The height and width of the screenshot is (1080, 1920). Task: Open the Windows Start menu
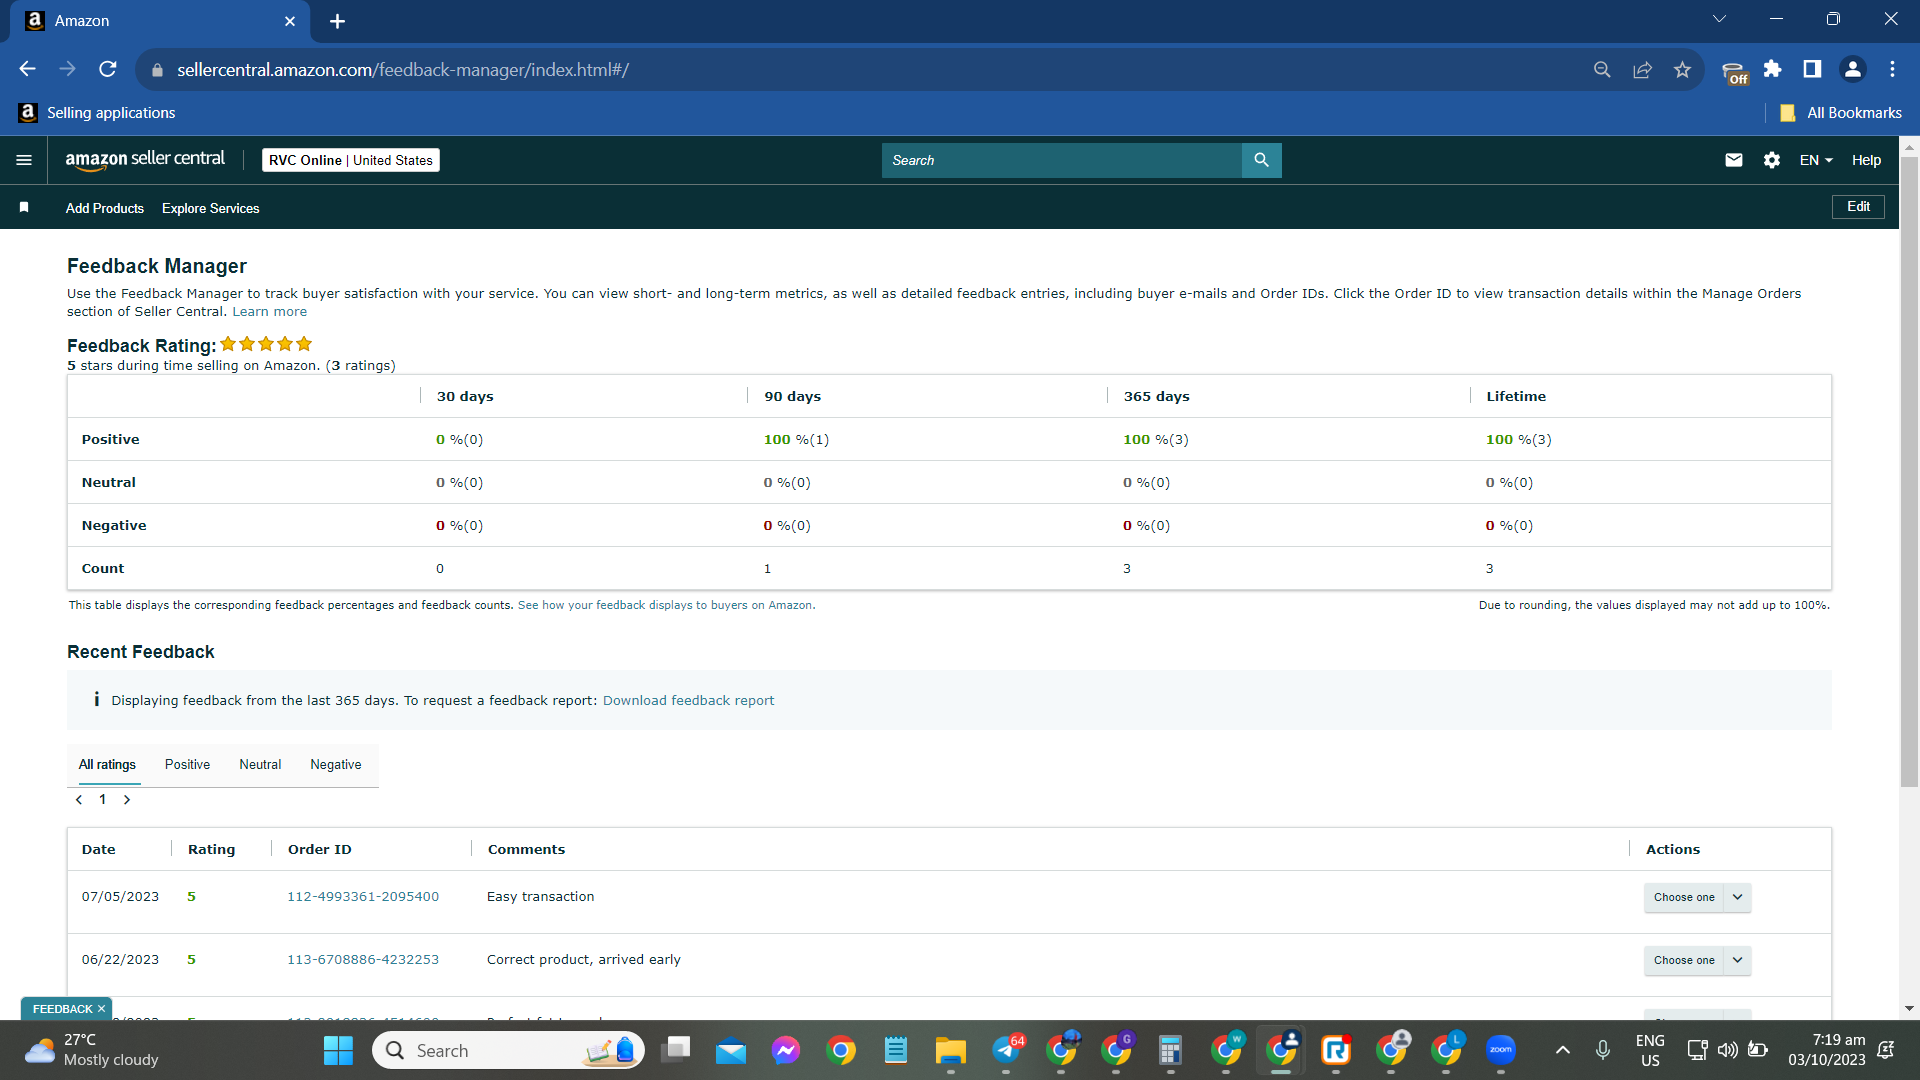coord(338,1050)
